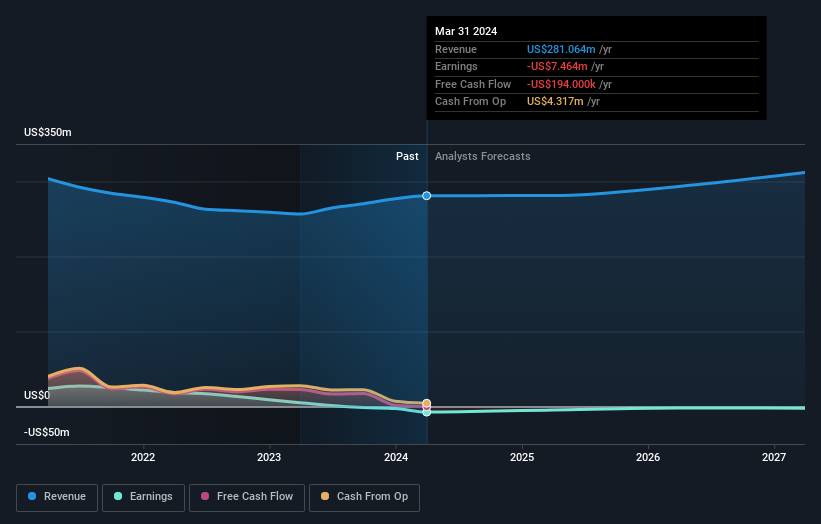
Task: Click the 'Revenue' row label in tooltip
Action: [456, 49]
